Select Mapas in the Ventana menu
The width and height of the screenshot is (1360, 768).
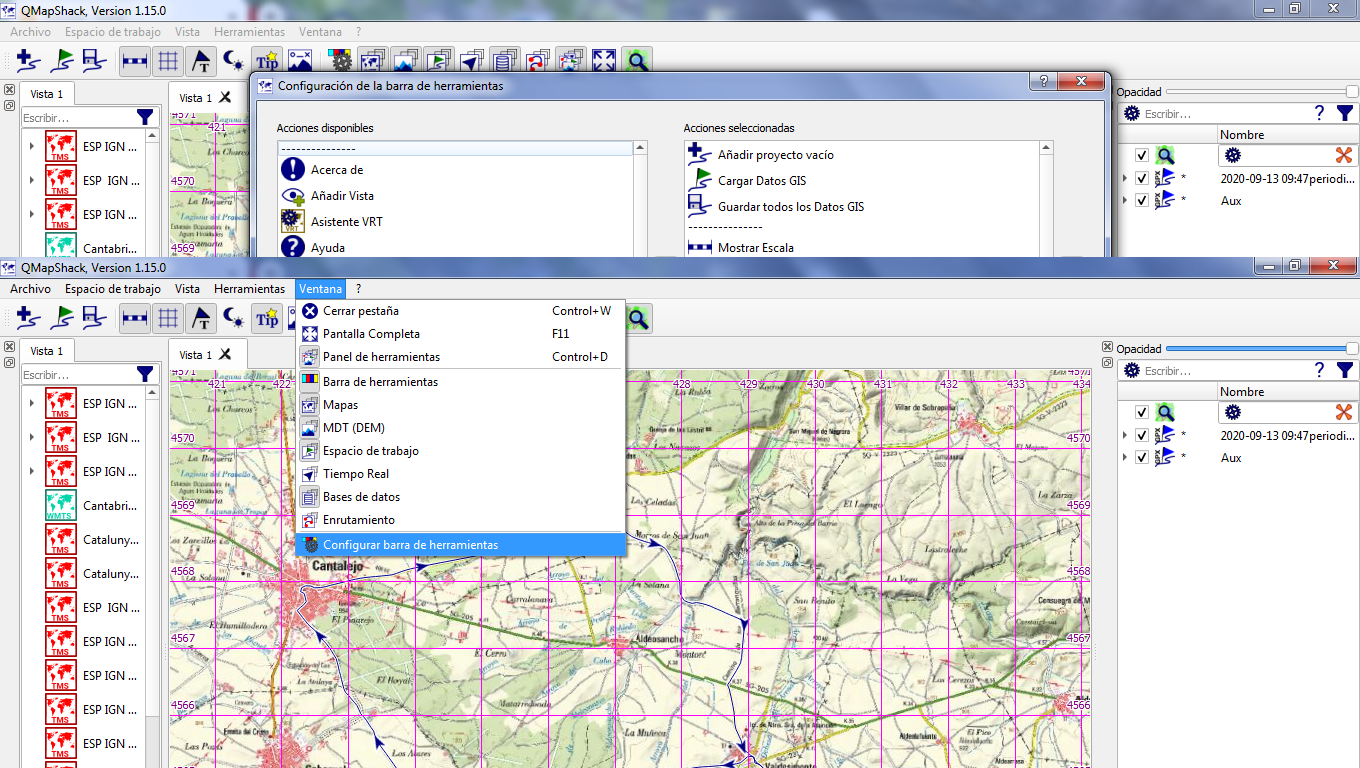point(460,405)
